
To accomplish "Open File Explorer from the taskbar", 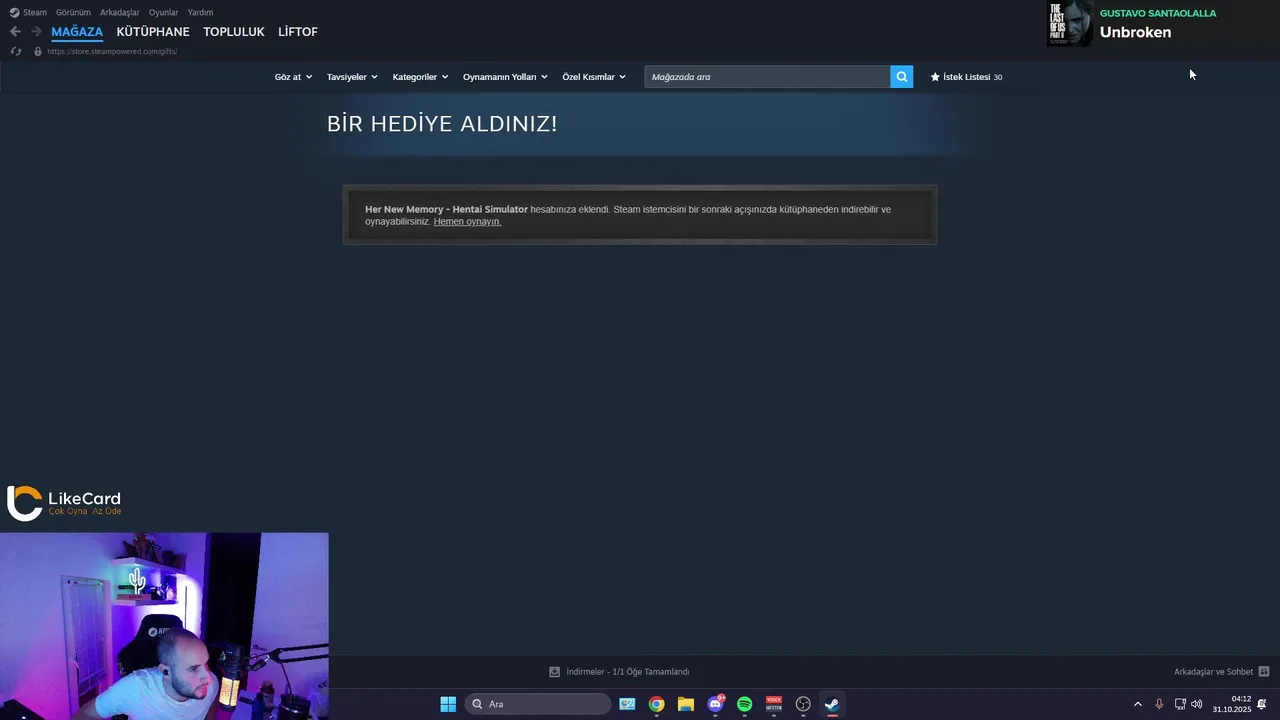I will click(x=686, y=704).
